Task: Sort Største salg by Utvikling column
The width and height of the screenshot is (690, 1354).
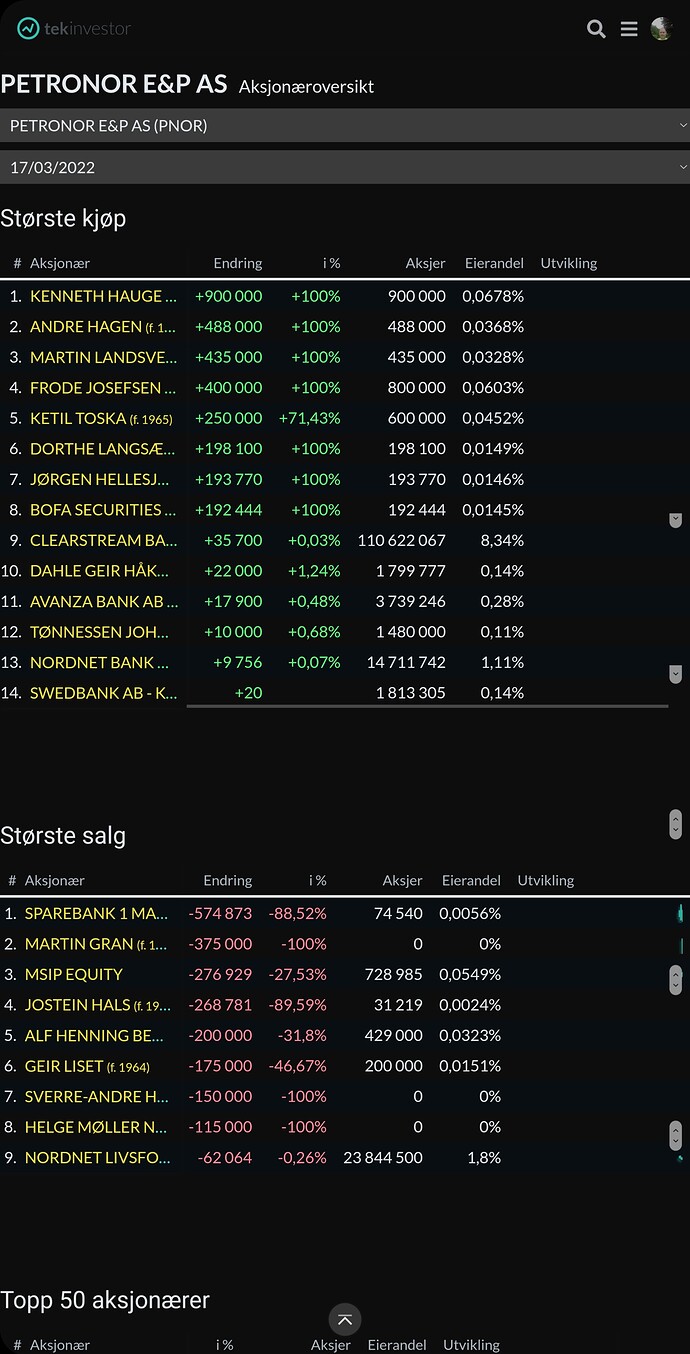Action: (x=546, y=881)
